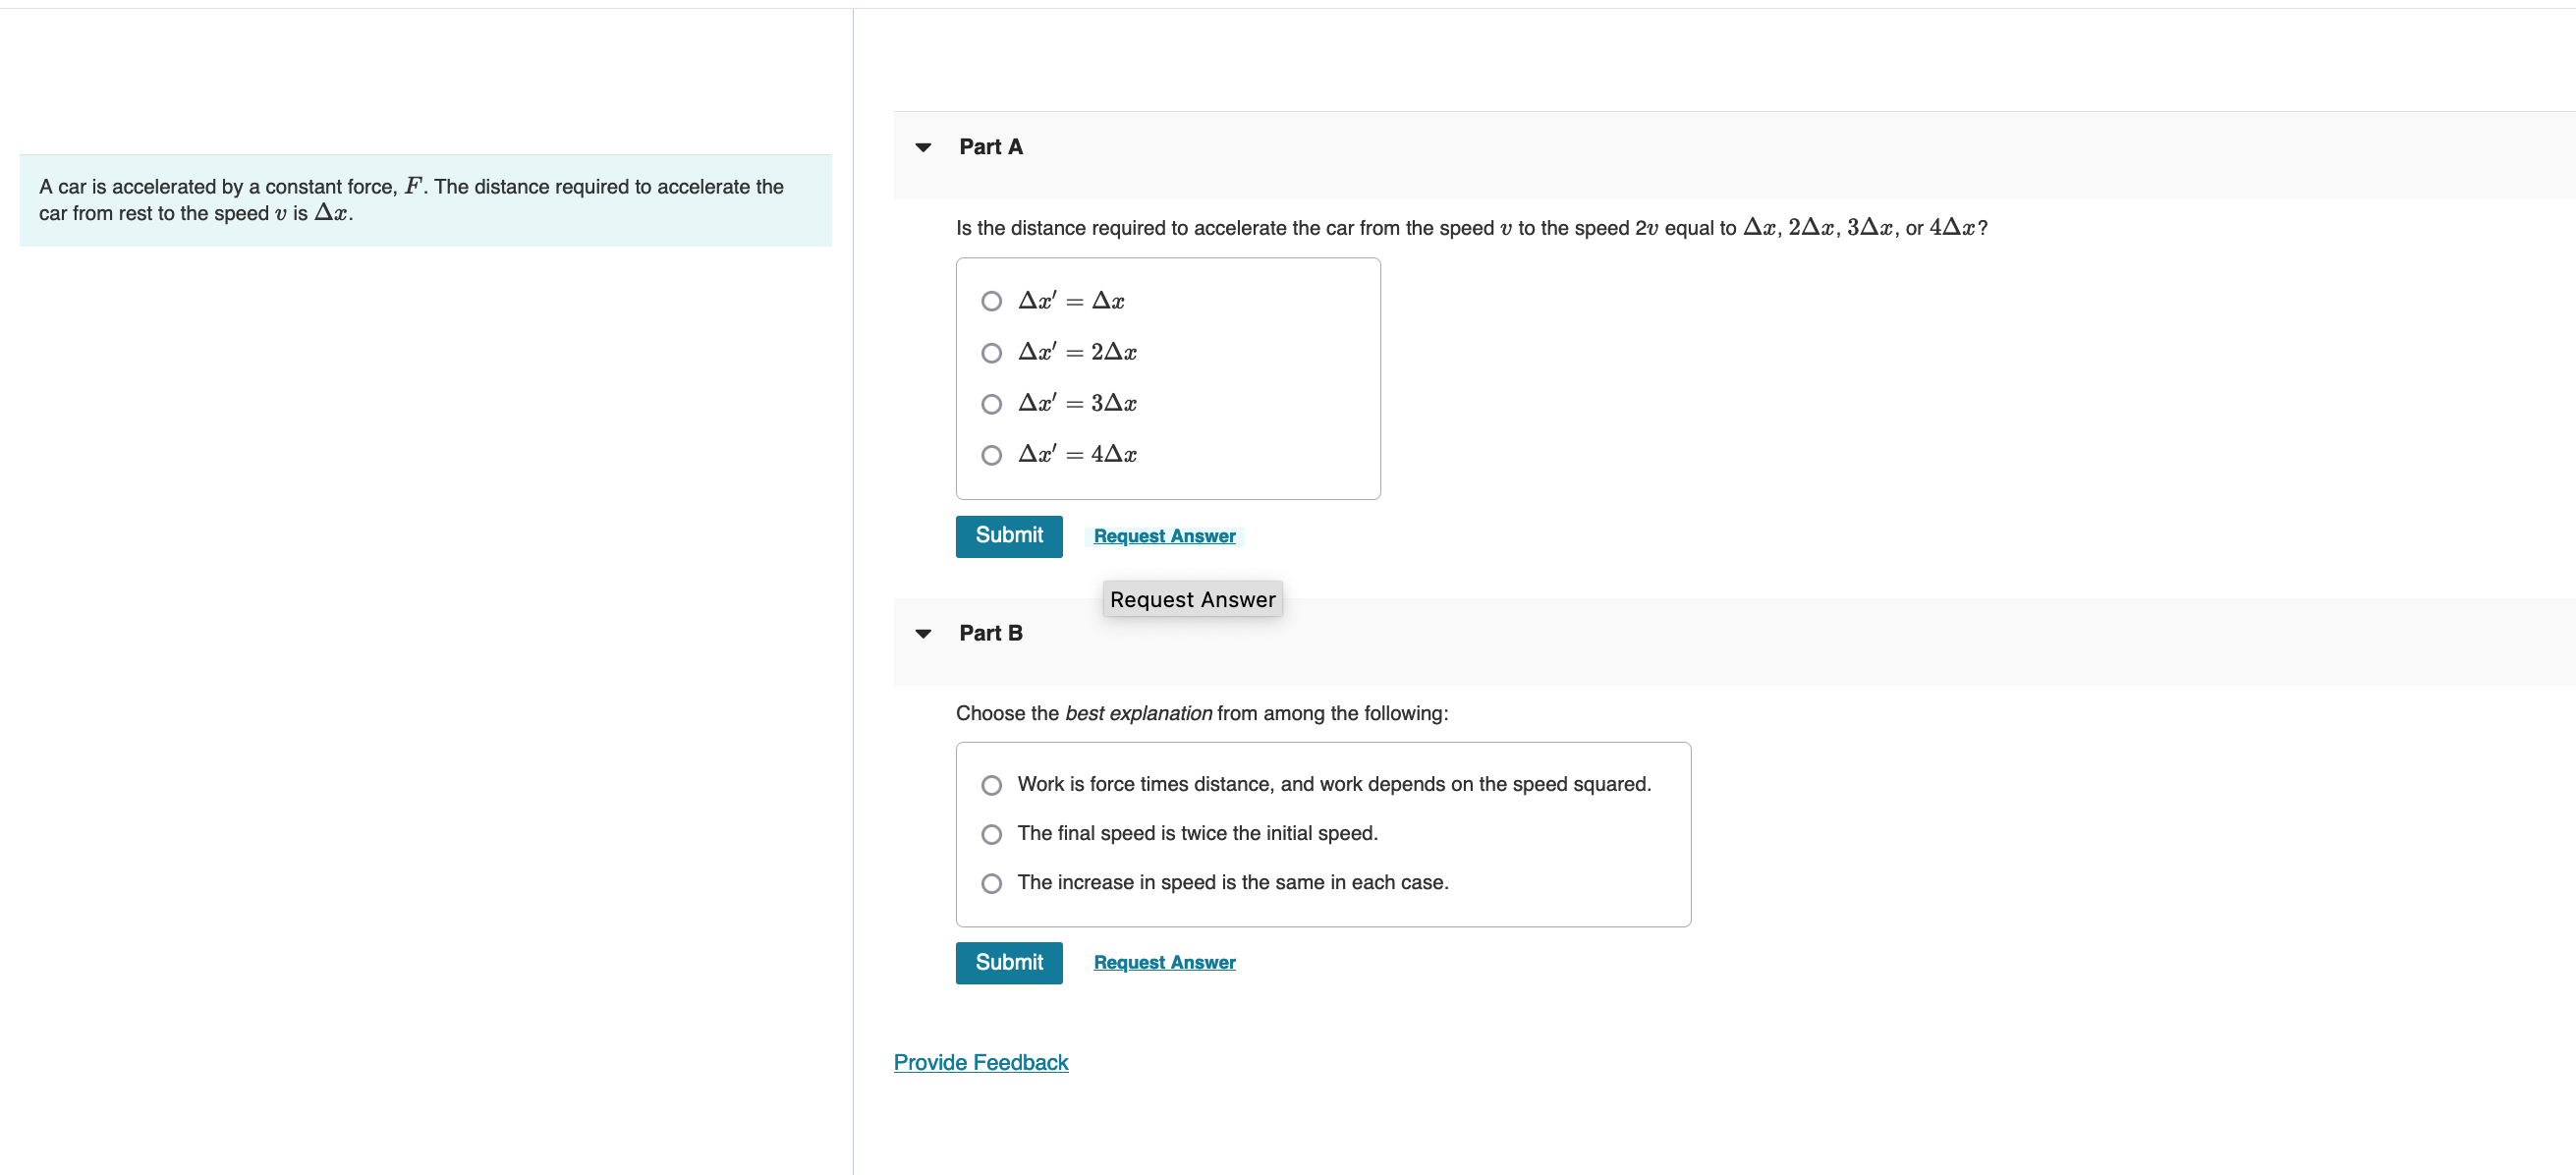Viewport: 2576px width, 1175px height.
Task: Pick 'The increase in speed is same' option
Action: click(991, 883)
